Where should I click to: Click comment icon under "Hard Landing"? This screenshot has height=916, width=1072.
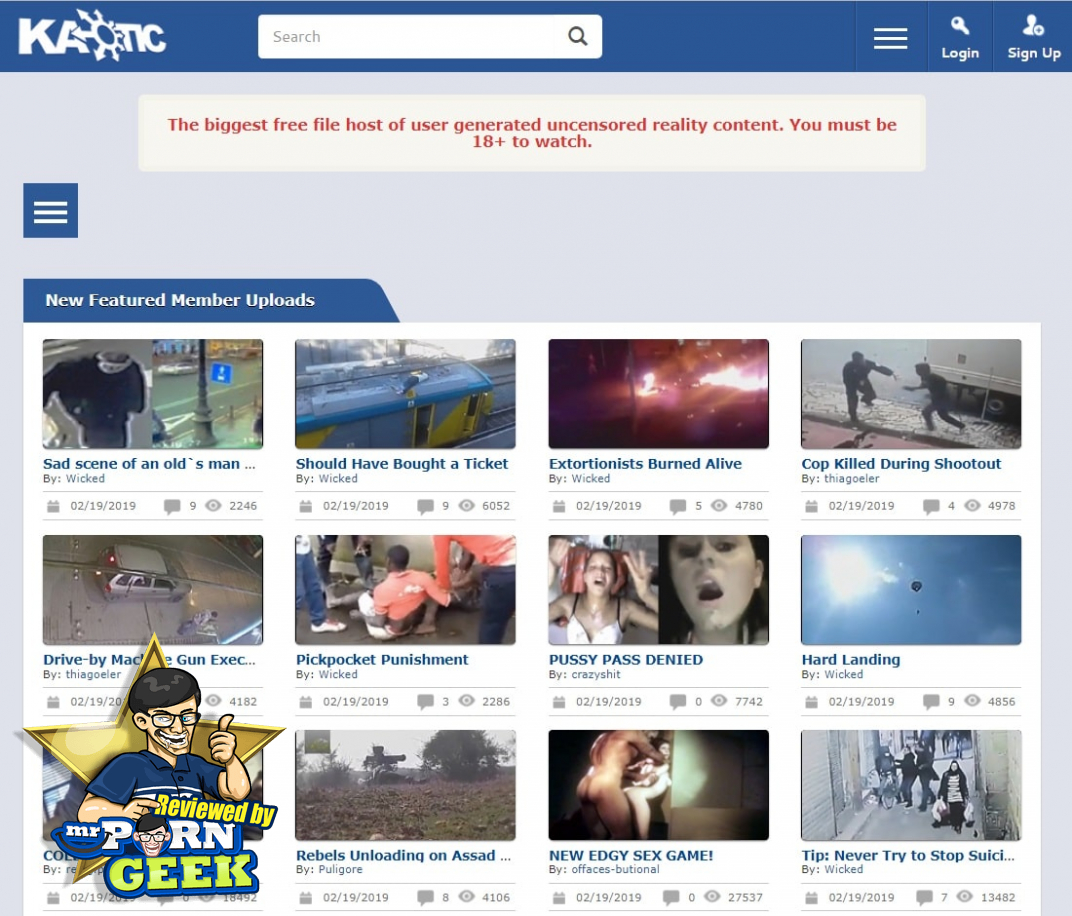coord(931,702)
